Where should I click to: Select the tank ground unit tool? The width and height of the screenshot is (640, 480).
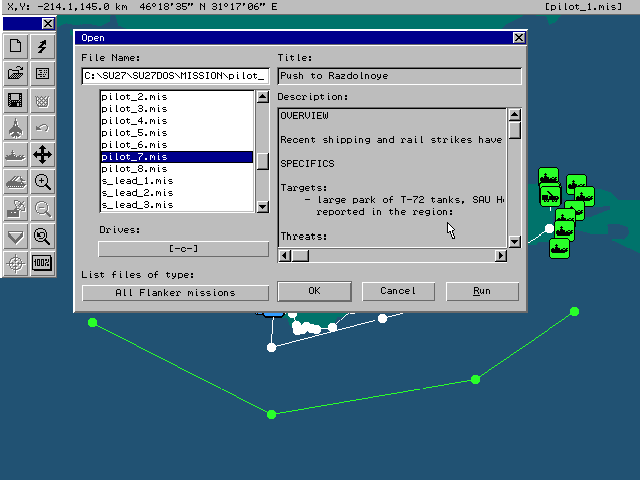point(15,182)
